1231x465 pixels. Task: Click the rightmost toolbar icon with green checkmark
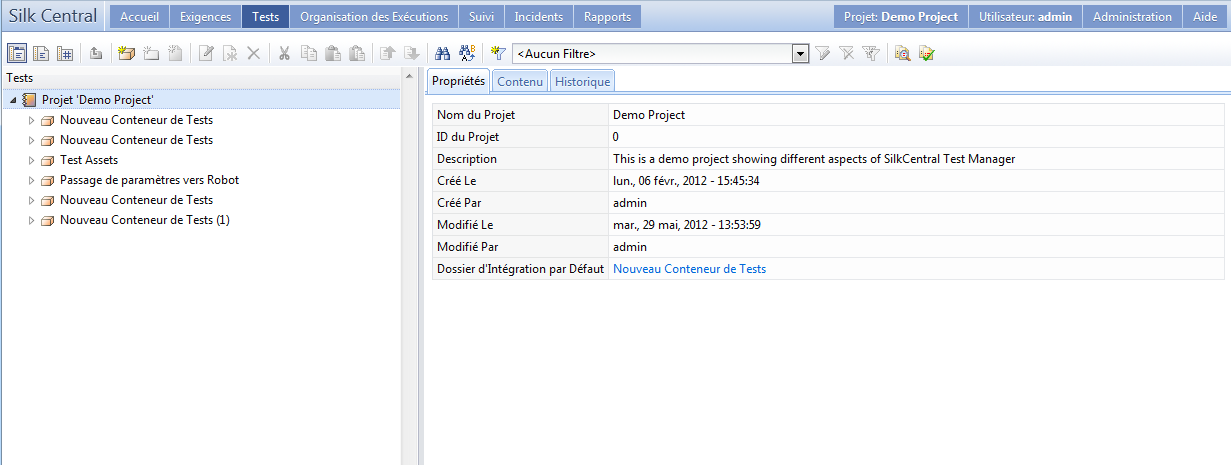pos(926,54)
